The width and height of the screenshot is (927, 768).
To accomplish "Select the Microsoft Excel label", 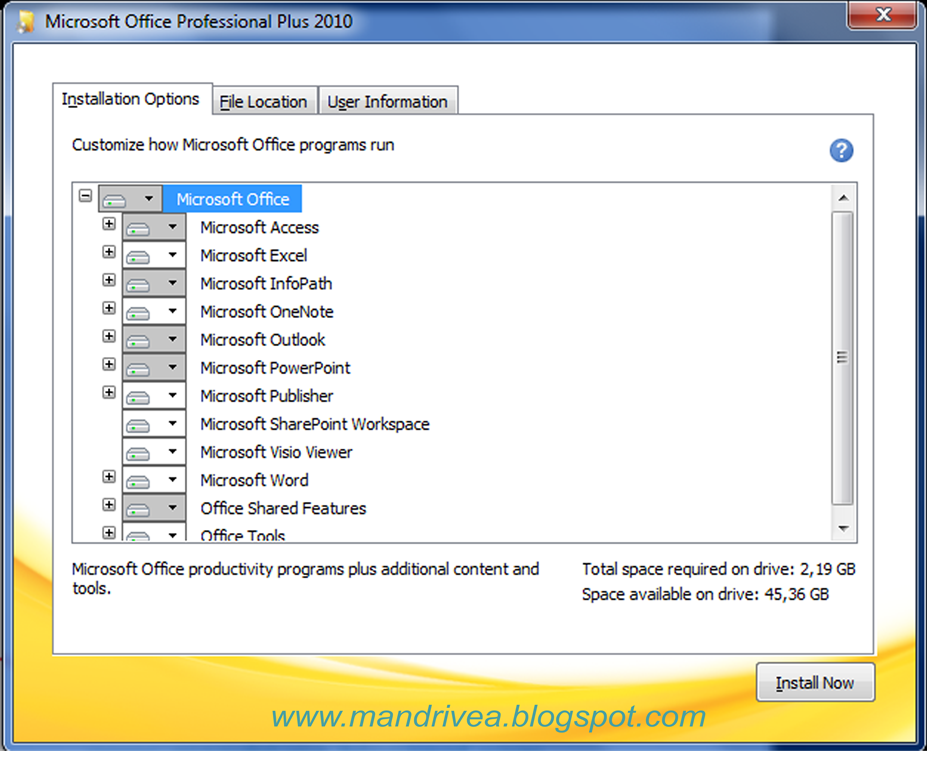I will tap(254, 255).
